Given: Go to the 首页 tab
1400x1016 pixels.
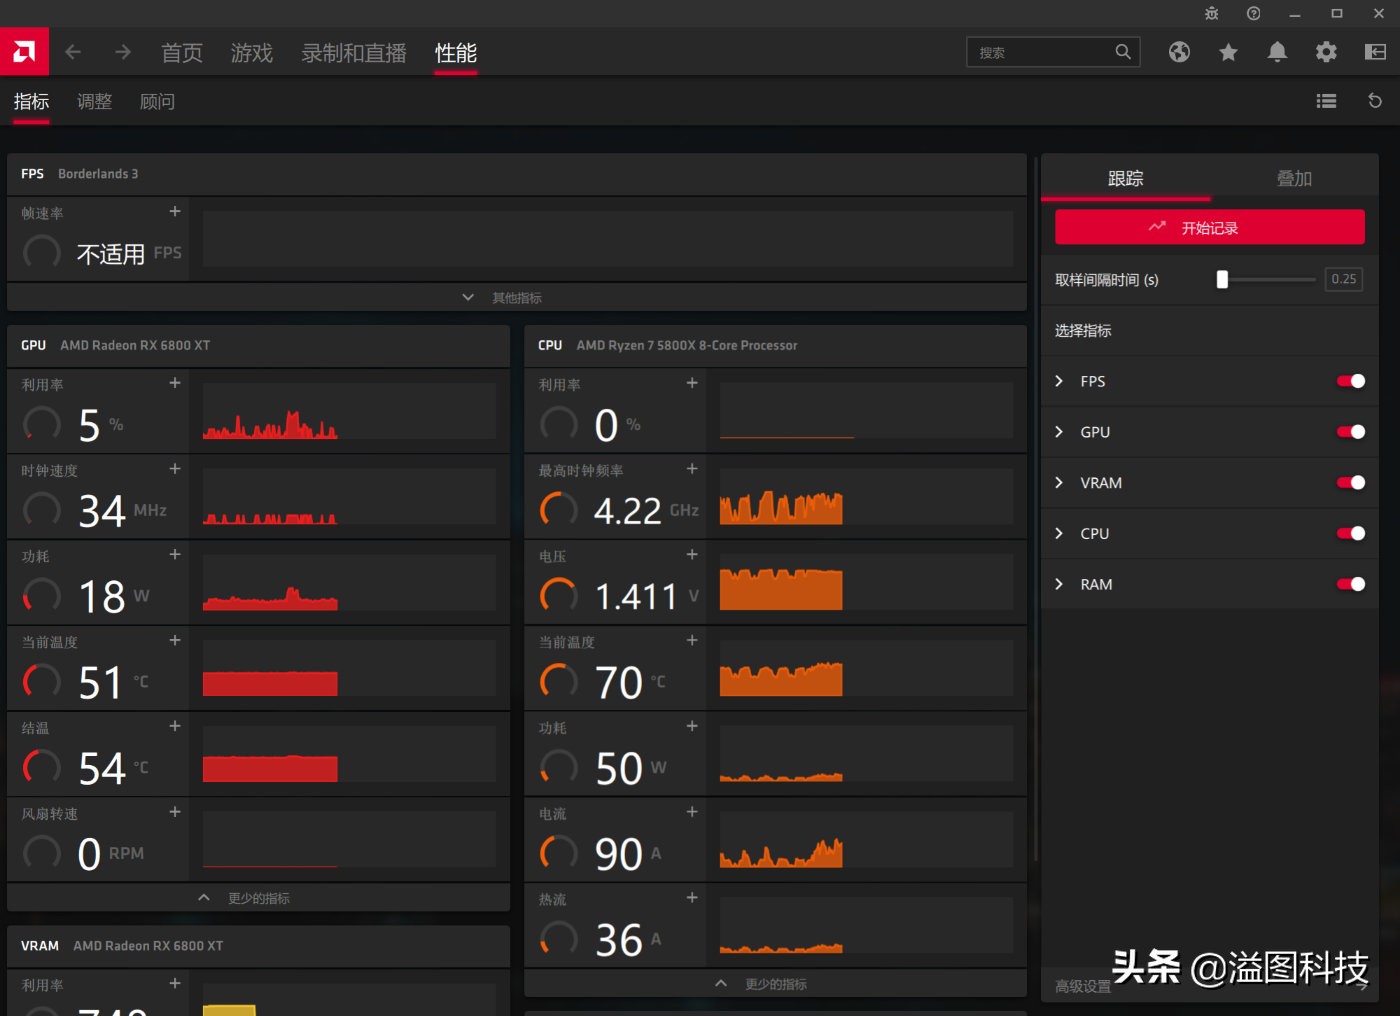Looking at the screenshot, I should [182, 53].
